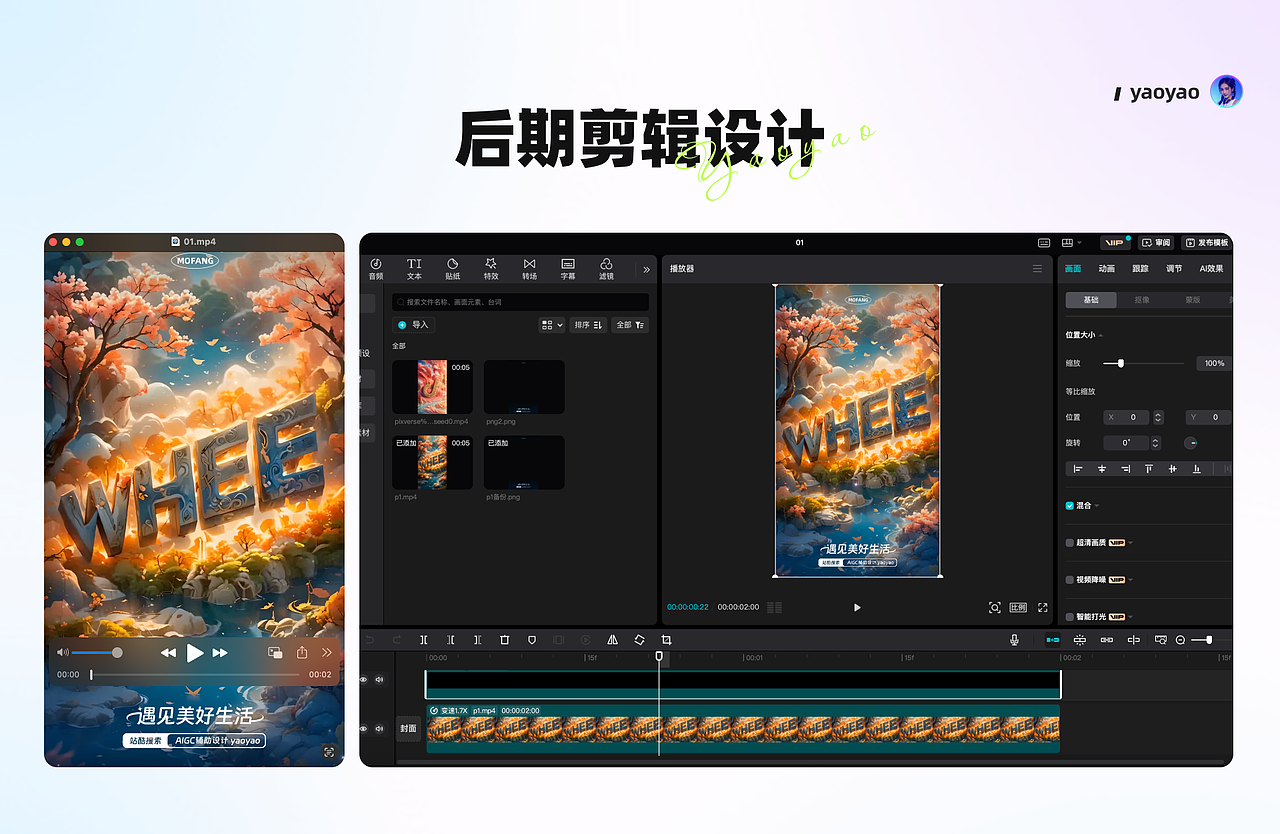This screenshot has height=834, width=1280.
Task: Click the split clip tool in timeline toolbar
Action: point(424,640)
